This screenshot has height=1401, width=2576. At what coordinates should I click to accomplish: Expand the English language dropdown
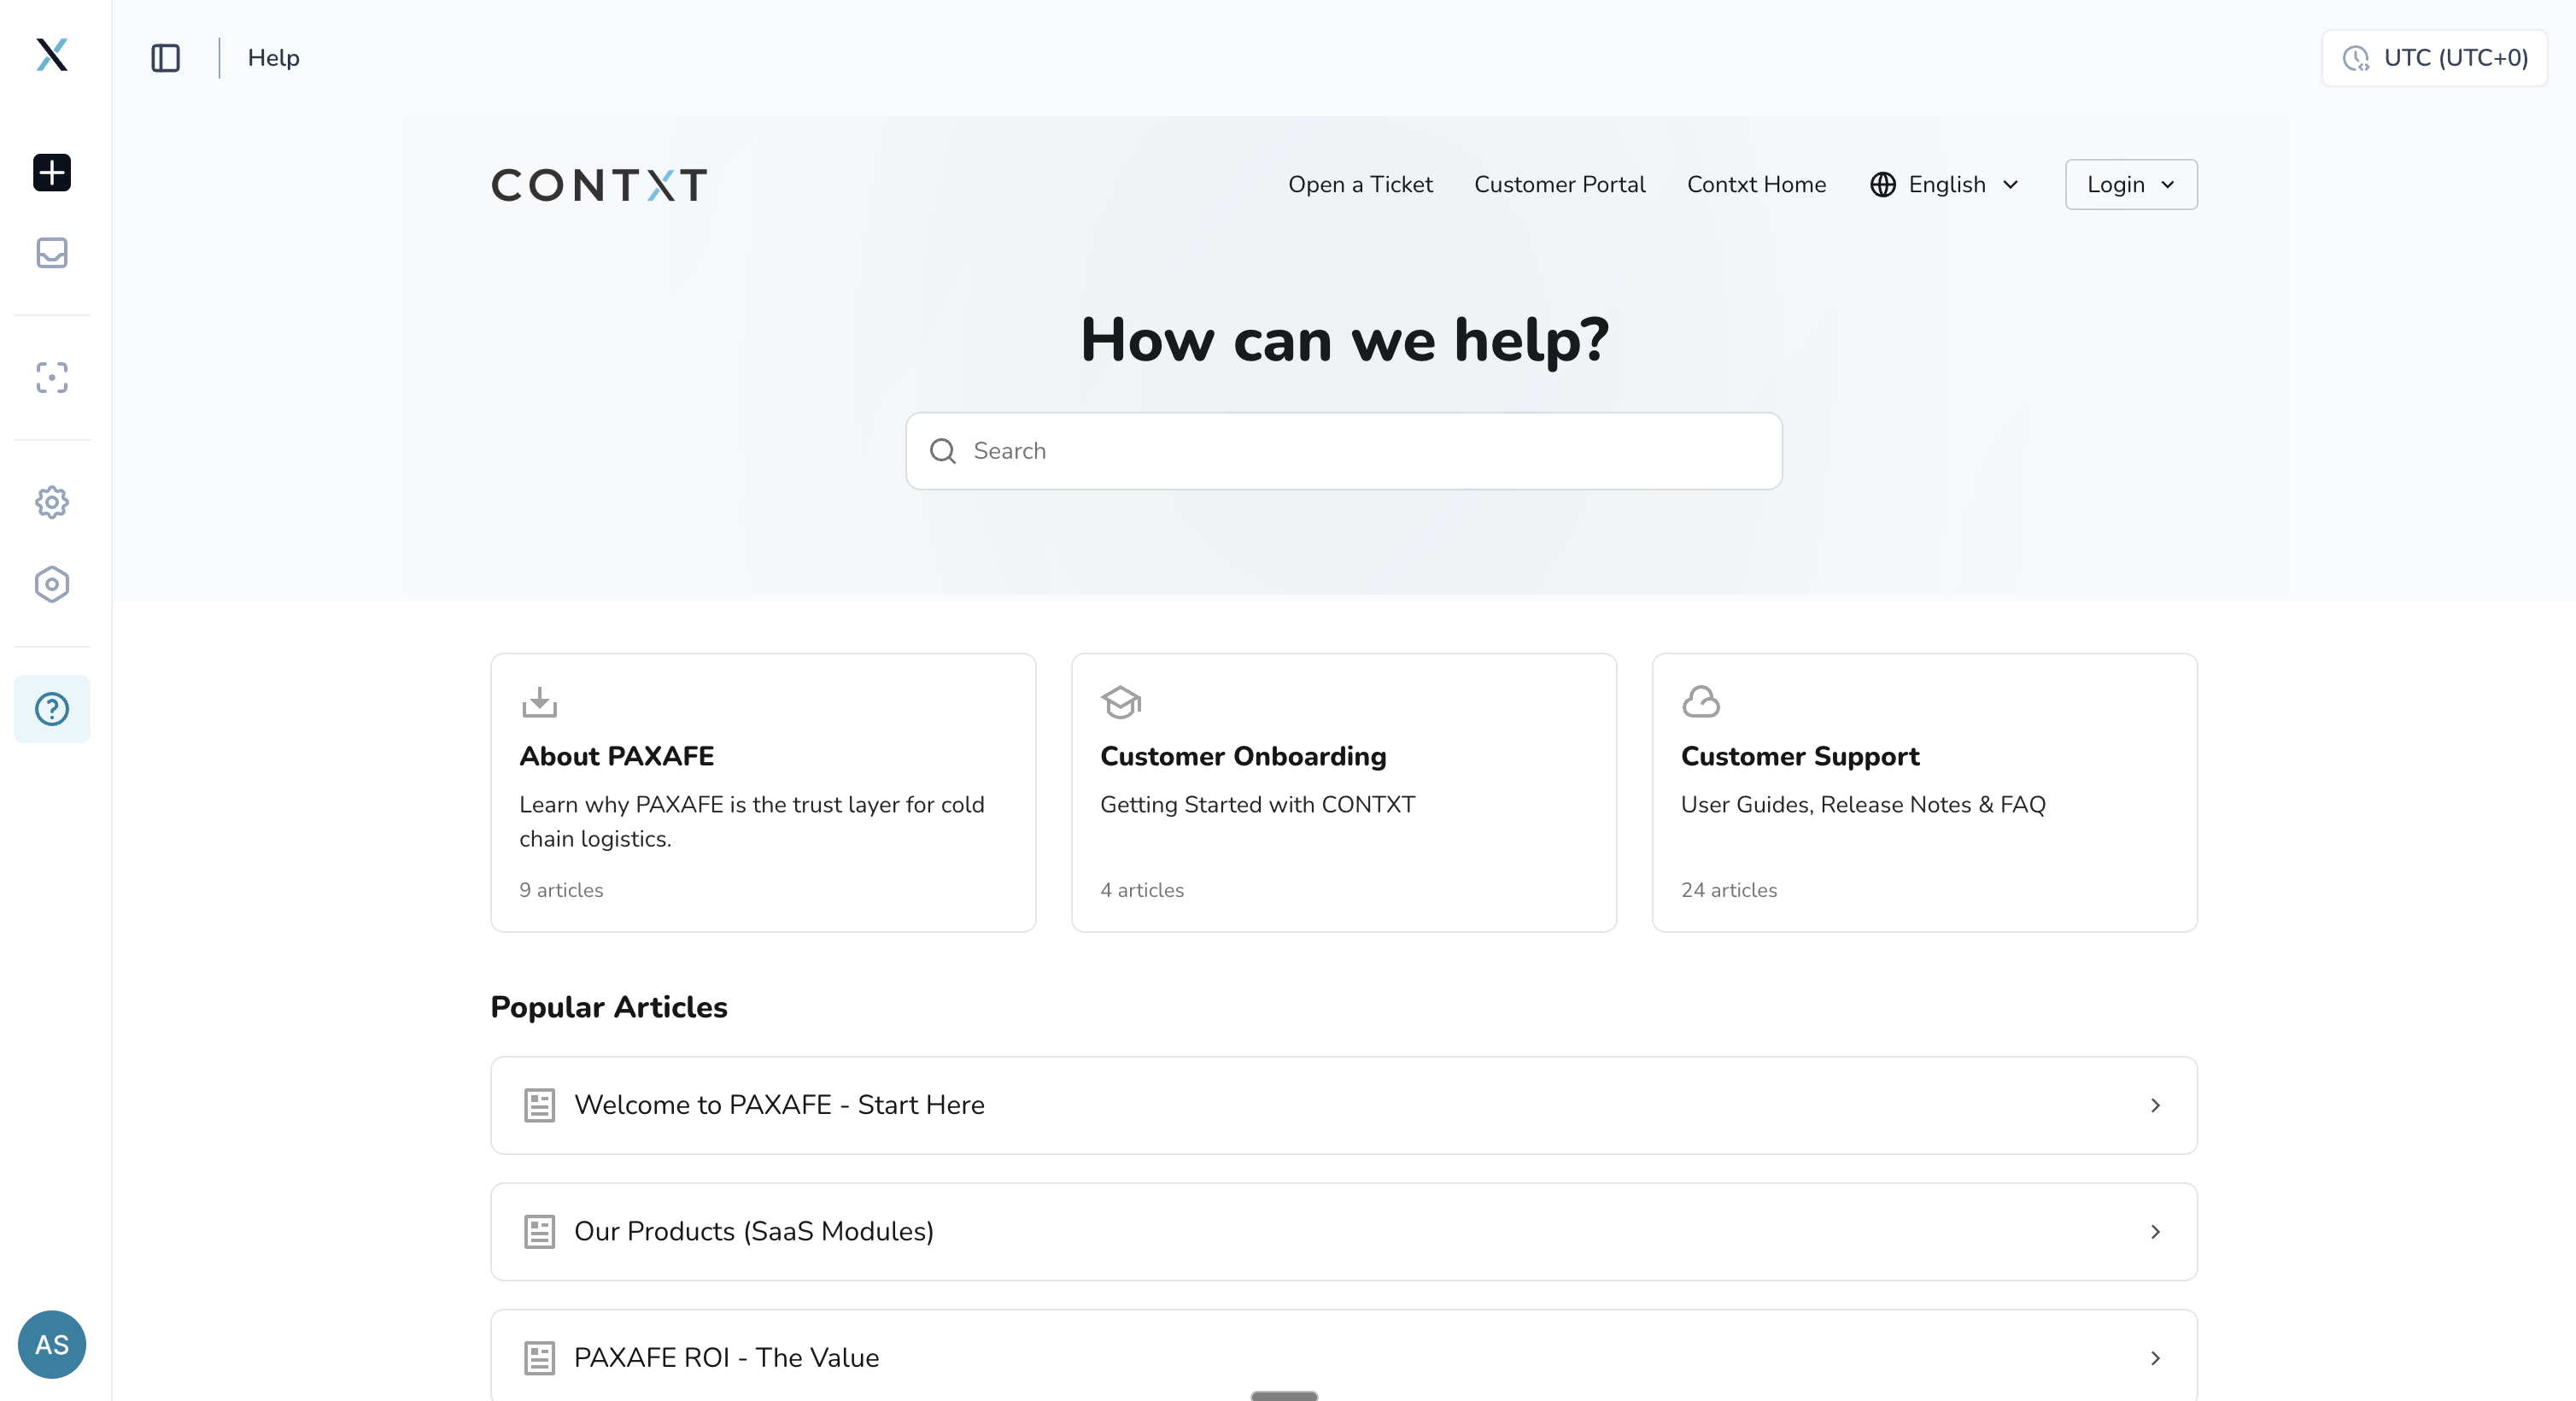pyautogui.click(x=1945, y=185)
